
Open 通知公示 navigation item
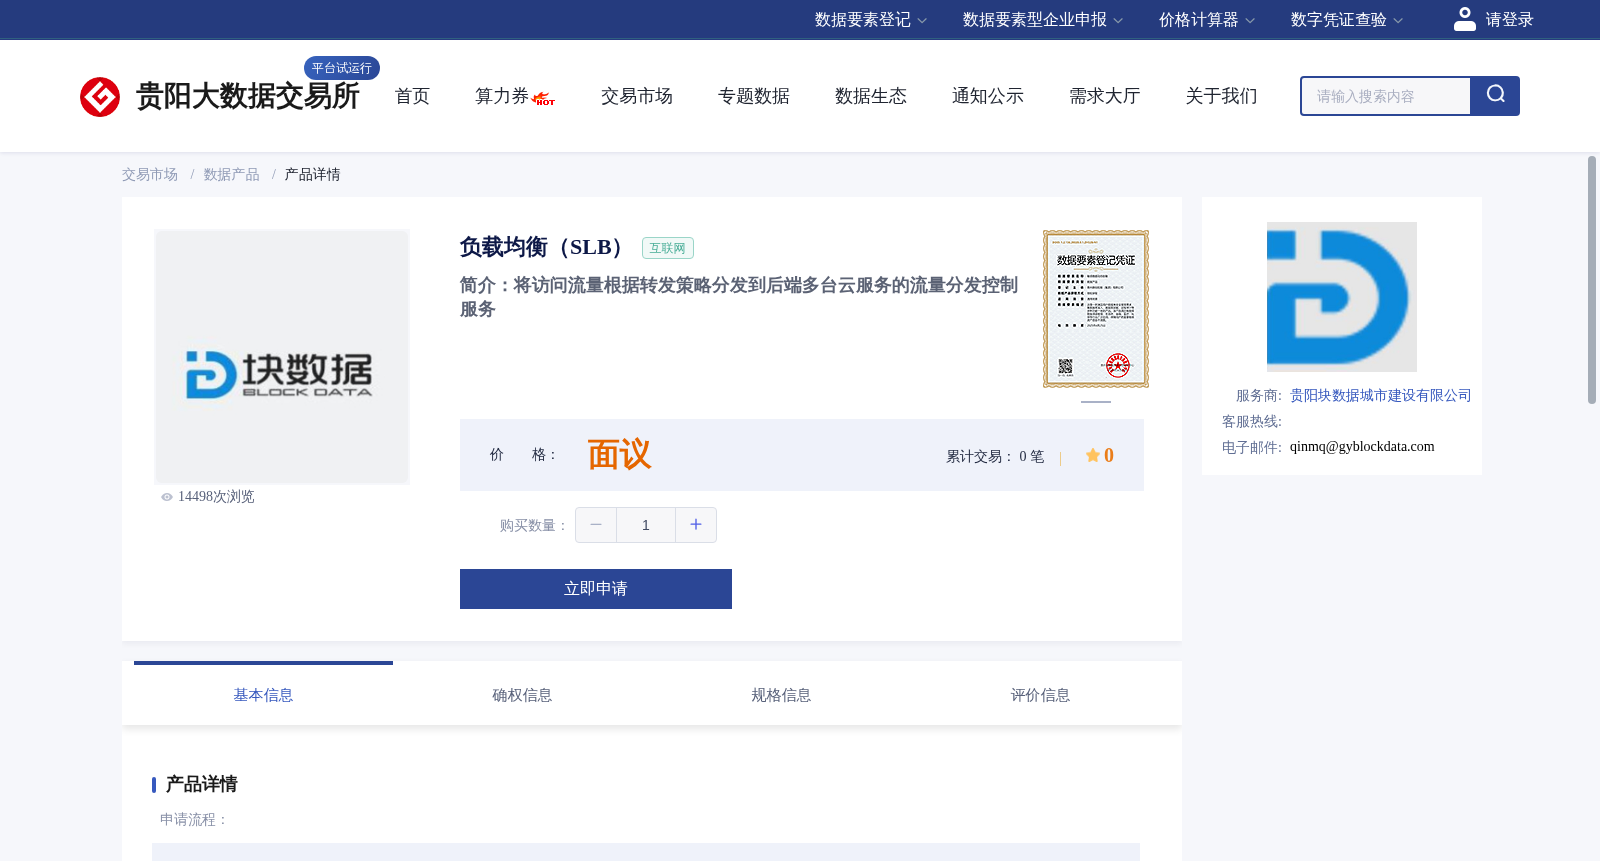988,96
